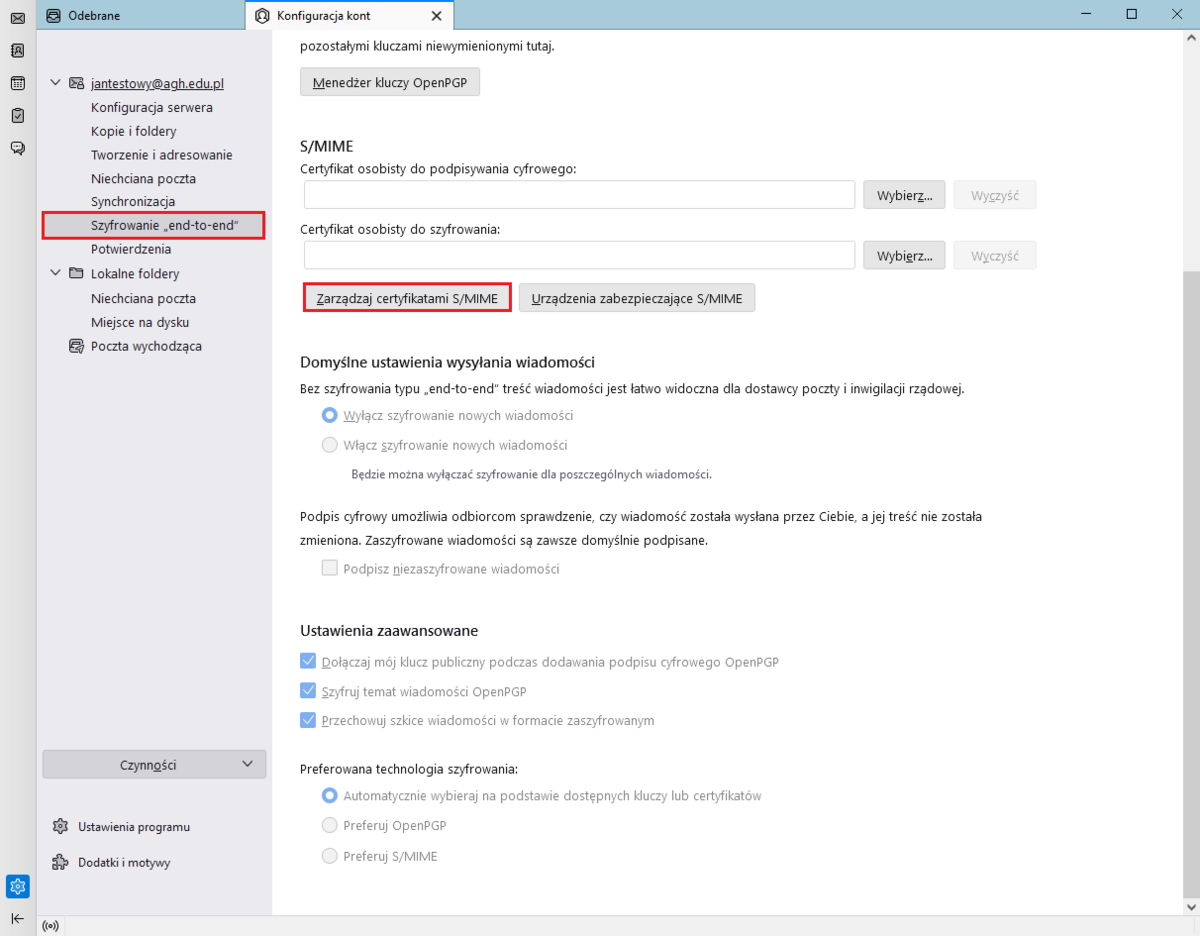Click the digital signing certificate text field
Viewport: 1200px width, 936px height.
tap(579, 195)
